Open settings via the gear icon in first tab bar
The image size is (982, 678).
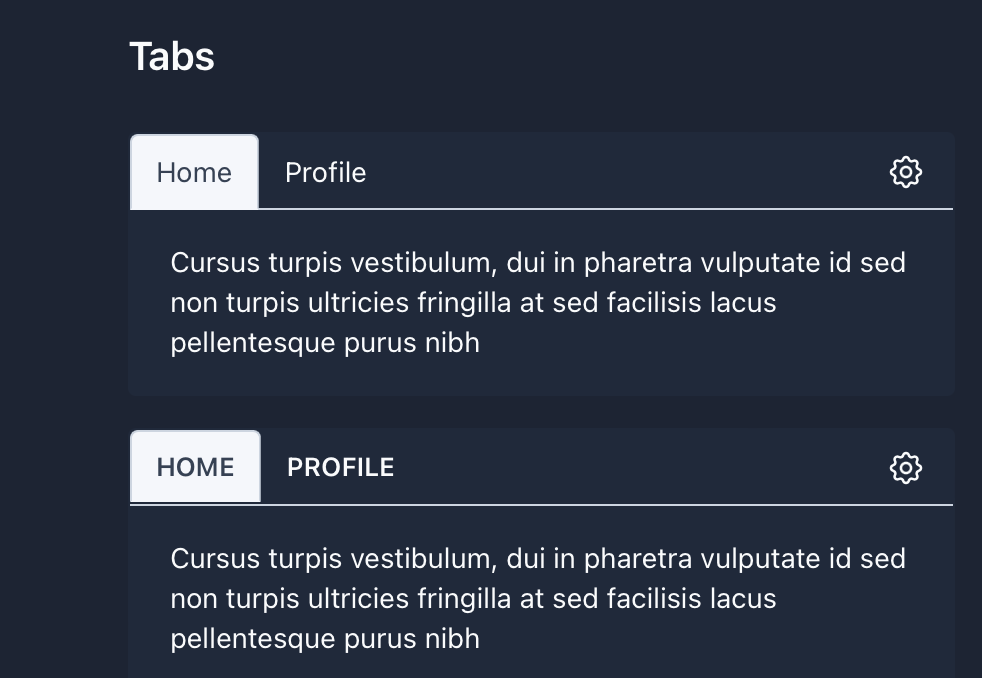(x=905, y=172)
